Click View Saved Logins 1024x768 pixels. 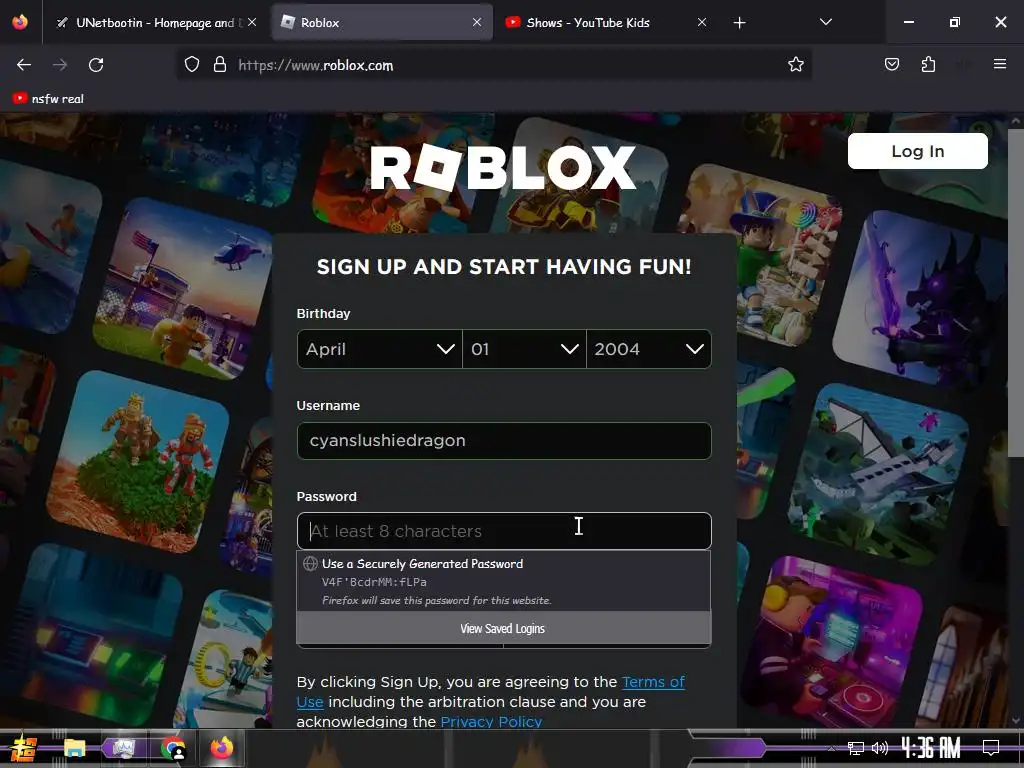point(504,628)
